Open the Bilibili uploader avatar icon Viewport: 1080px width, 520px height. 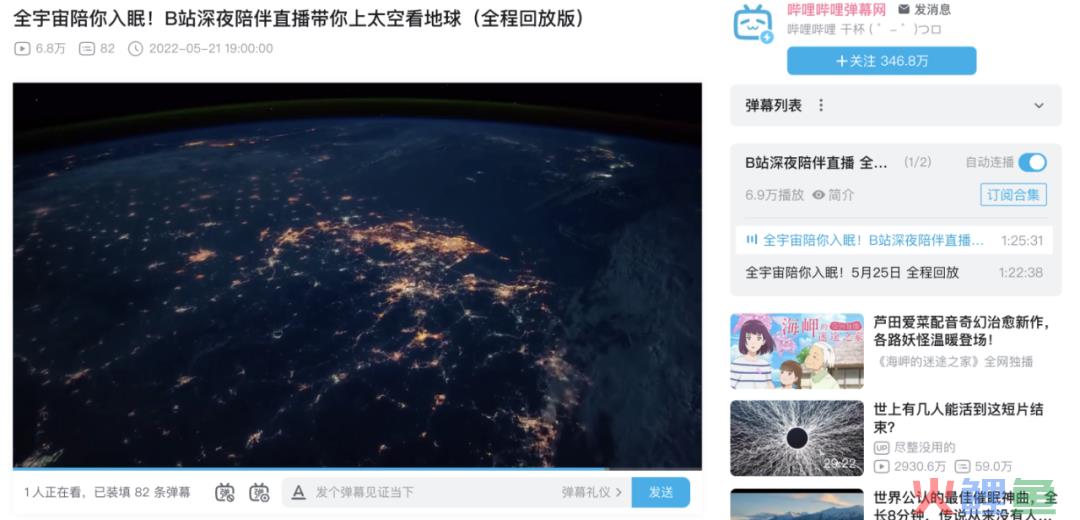pyautogui.click(x=754, y=23)
